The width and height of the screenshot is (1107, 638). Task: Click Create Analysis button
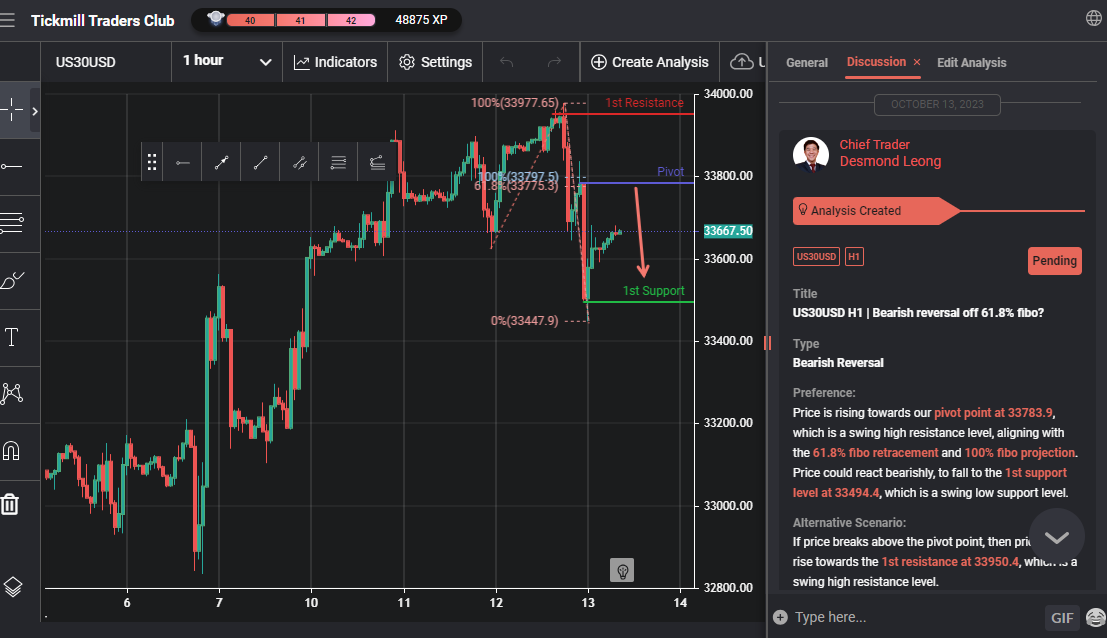click(650, 62)
